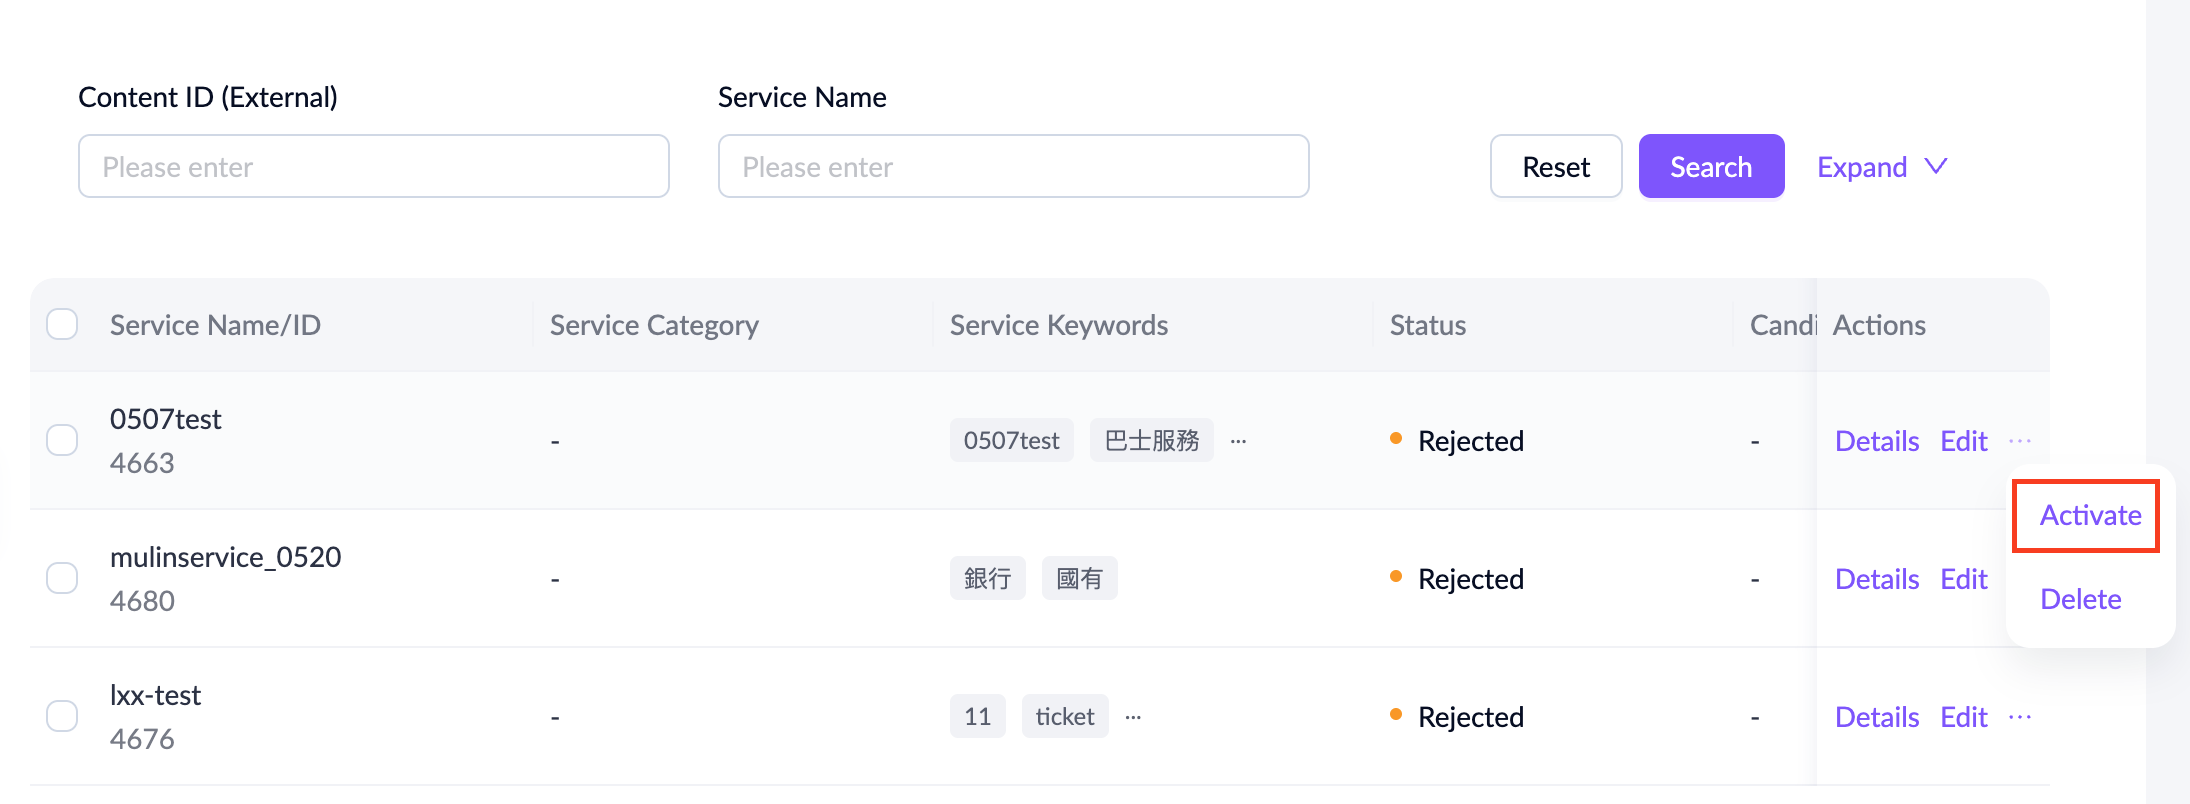The image size is (2190, 804).
Task: Select the 0507test row checkbox
Action: 62,440
